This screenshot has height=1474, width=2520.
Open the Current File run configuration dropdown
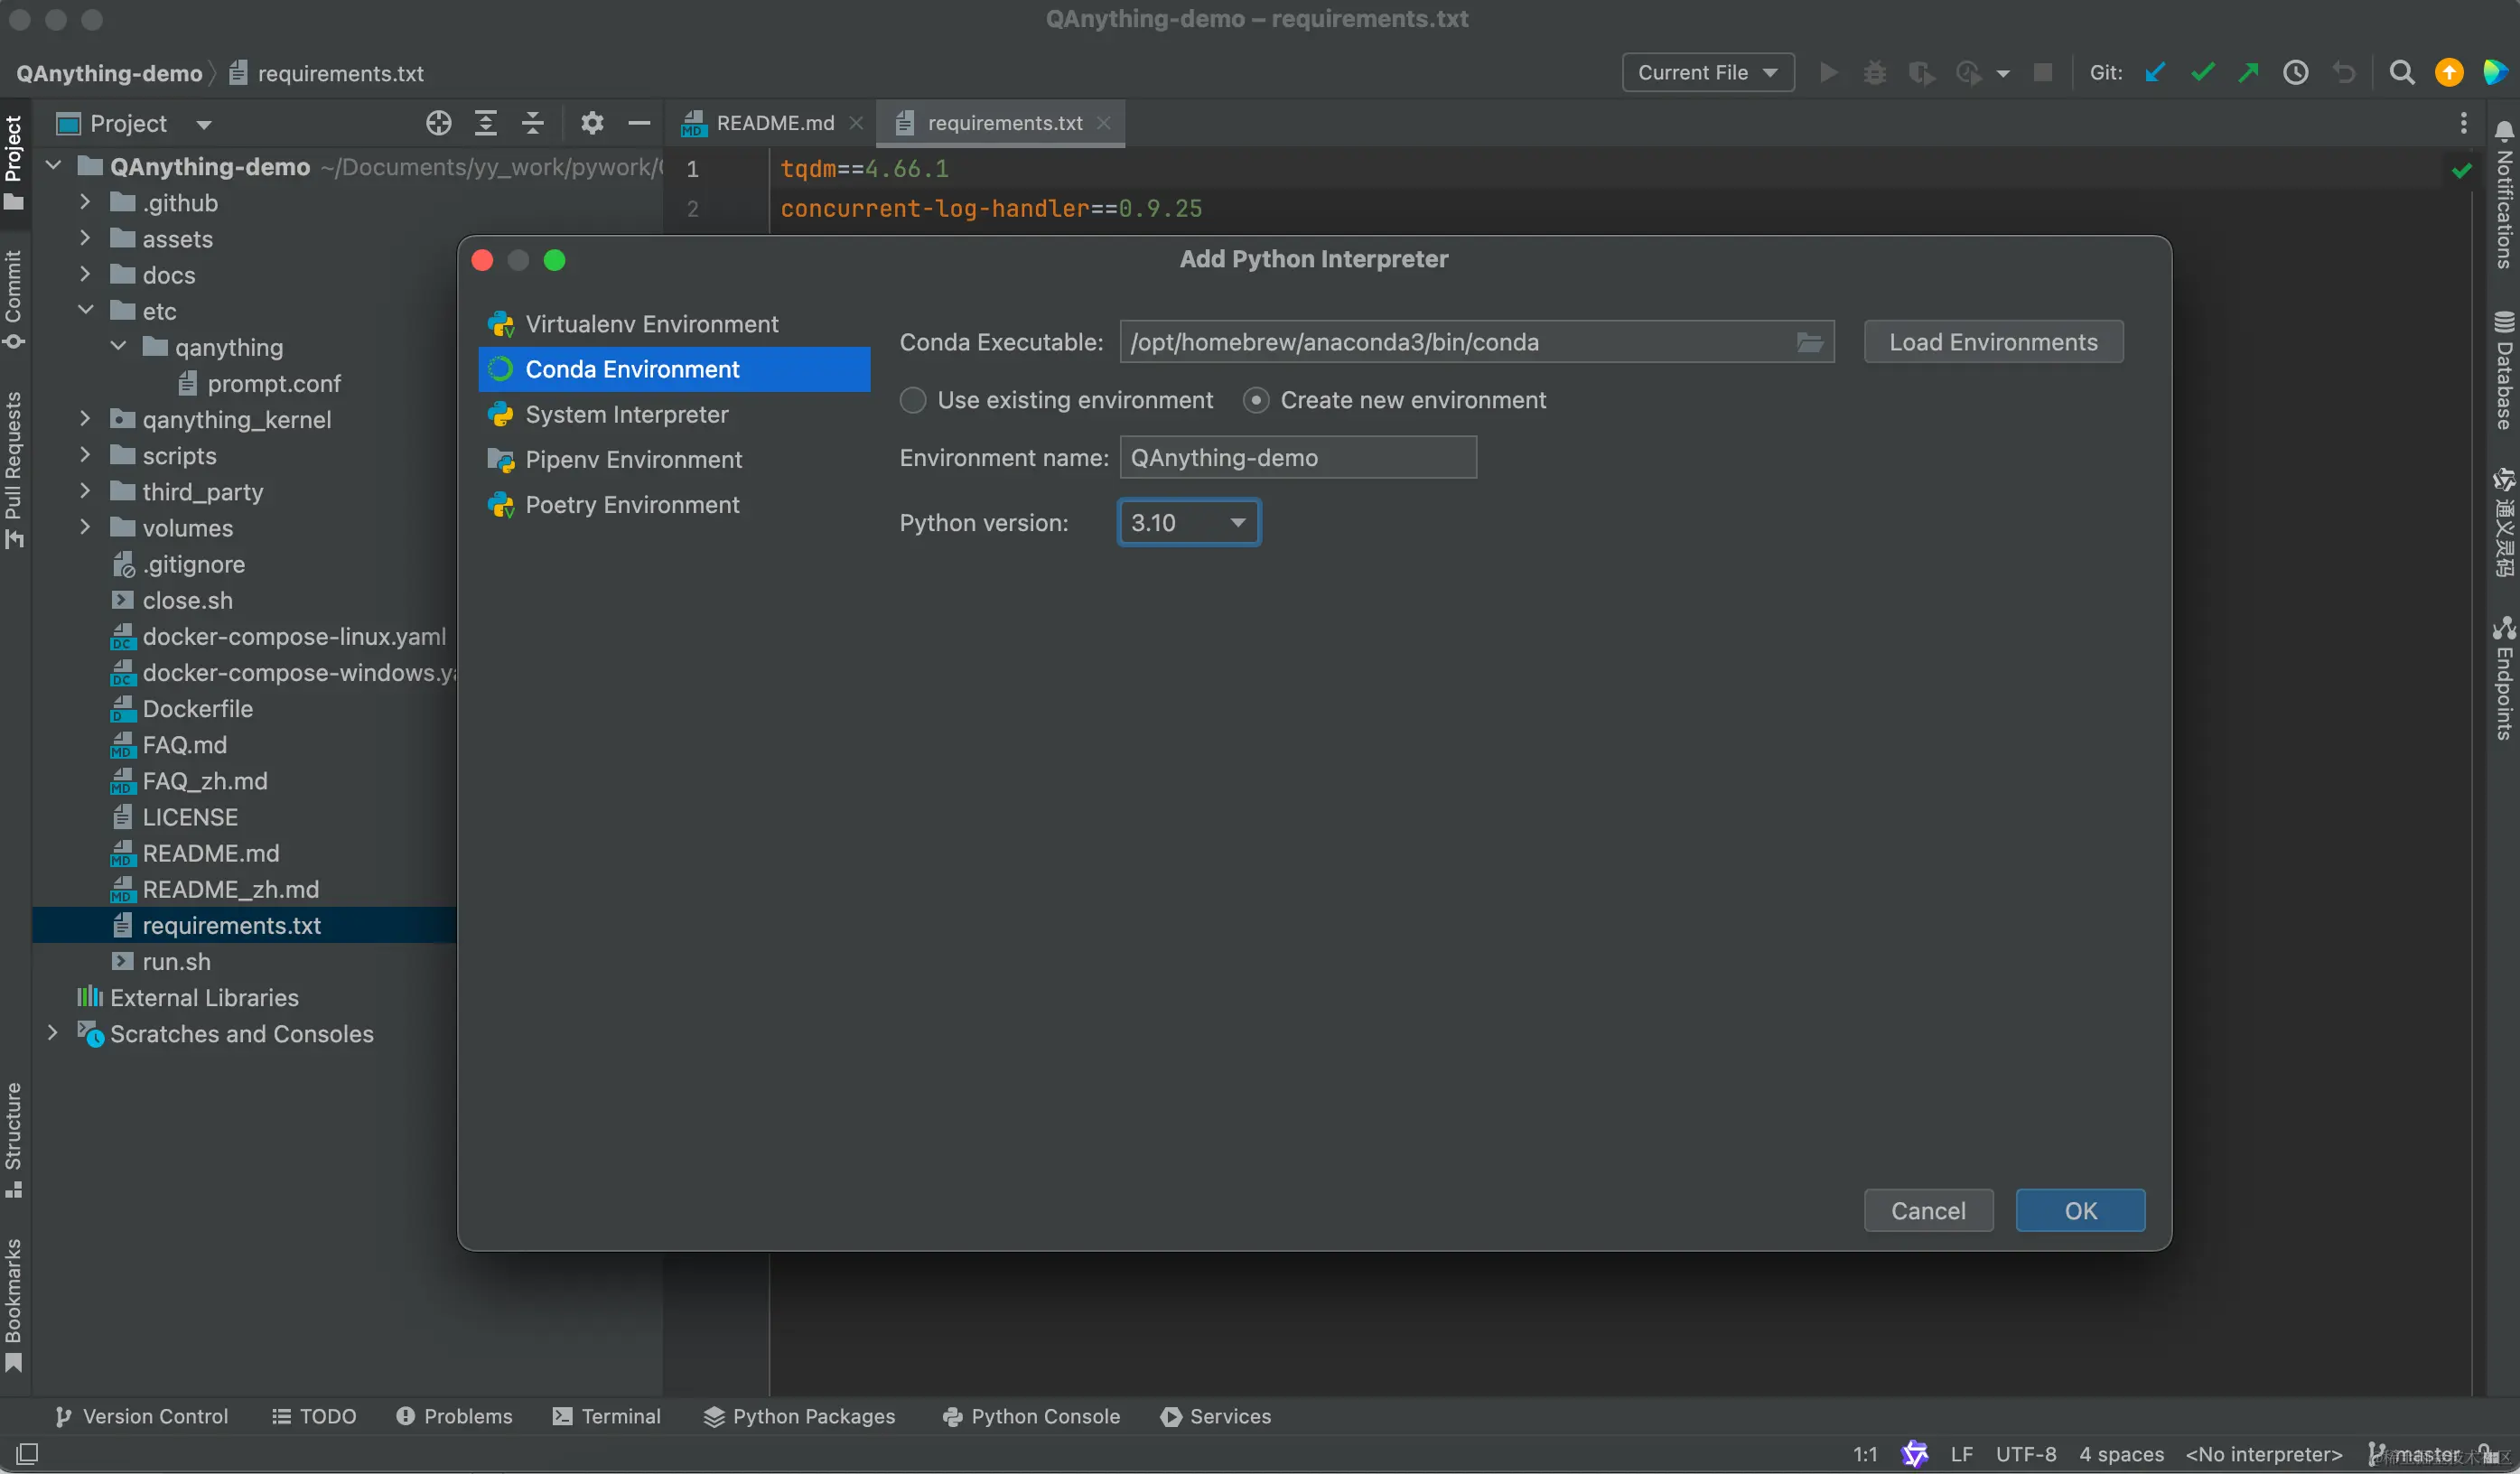pyautogui.click(x=1707, y=73)
